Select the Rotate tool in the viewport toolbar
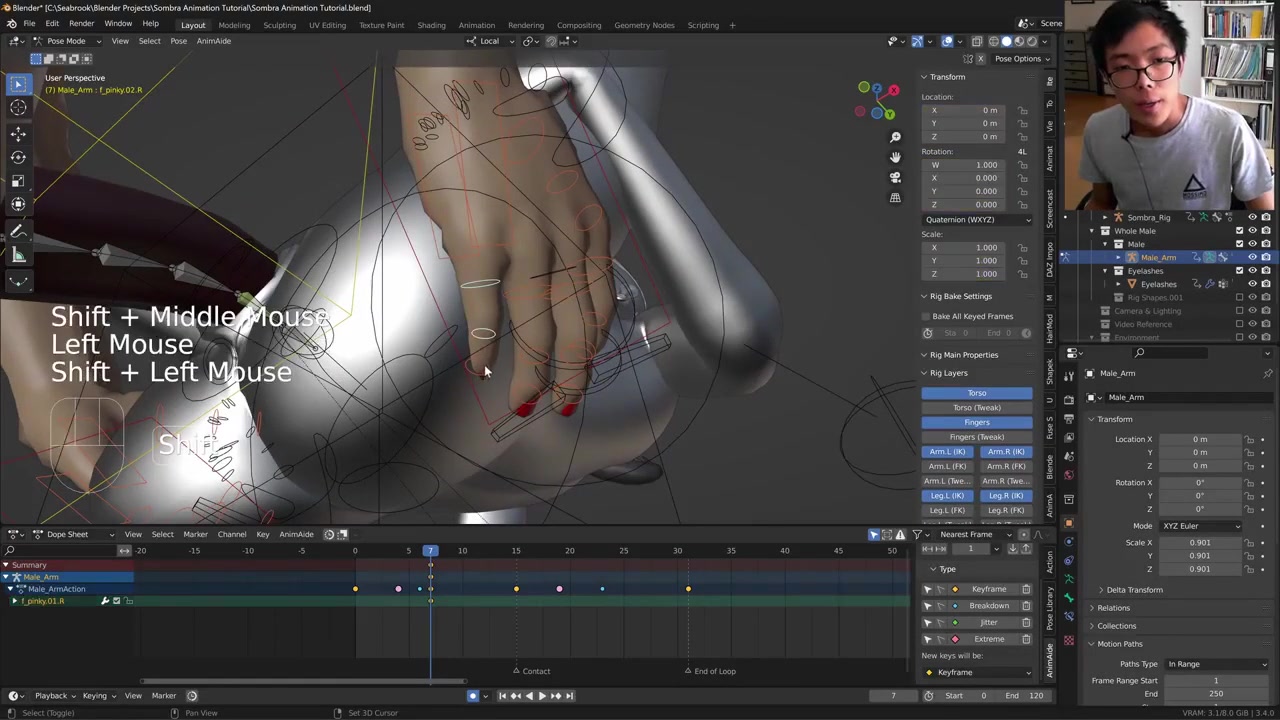 pos(18,157)
